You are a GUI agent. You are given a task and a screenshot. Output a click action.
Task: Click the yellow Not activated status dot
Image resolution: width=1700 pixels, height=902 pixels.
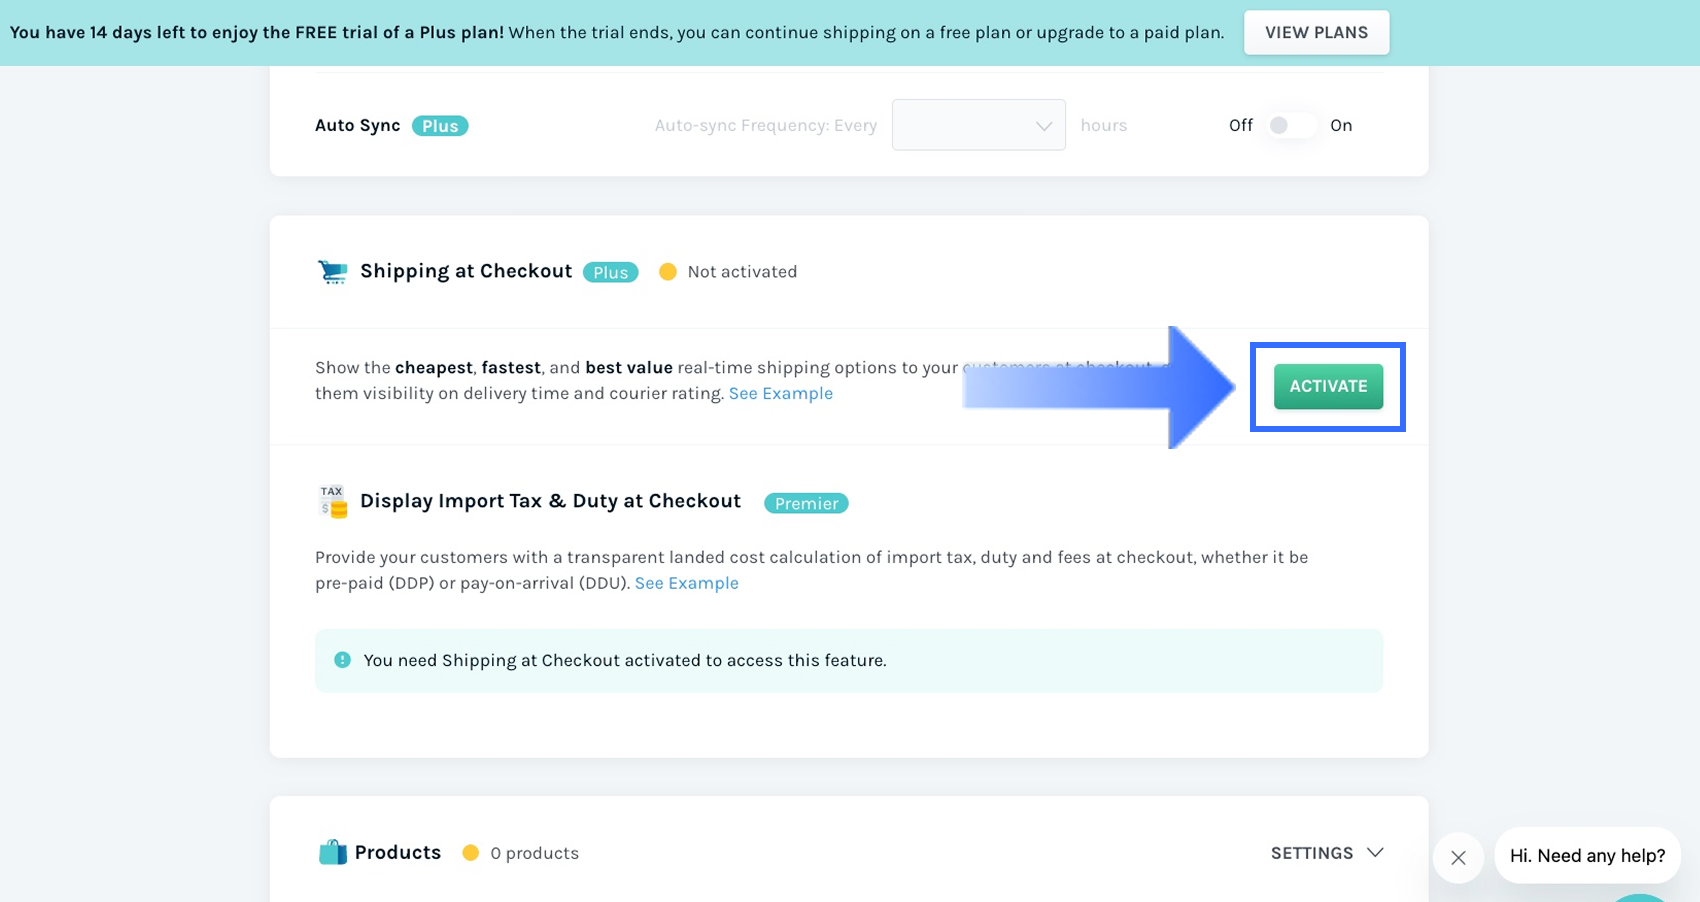tap(668, 272)
